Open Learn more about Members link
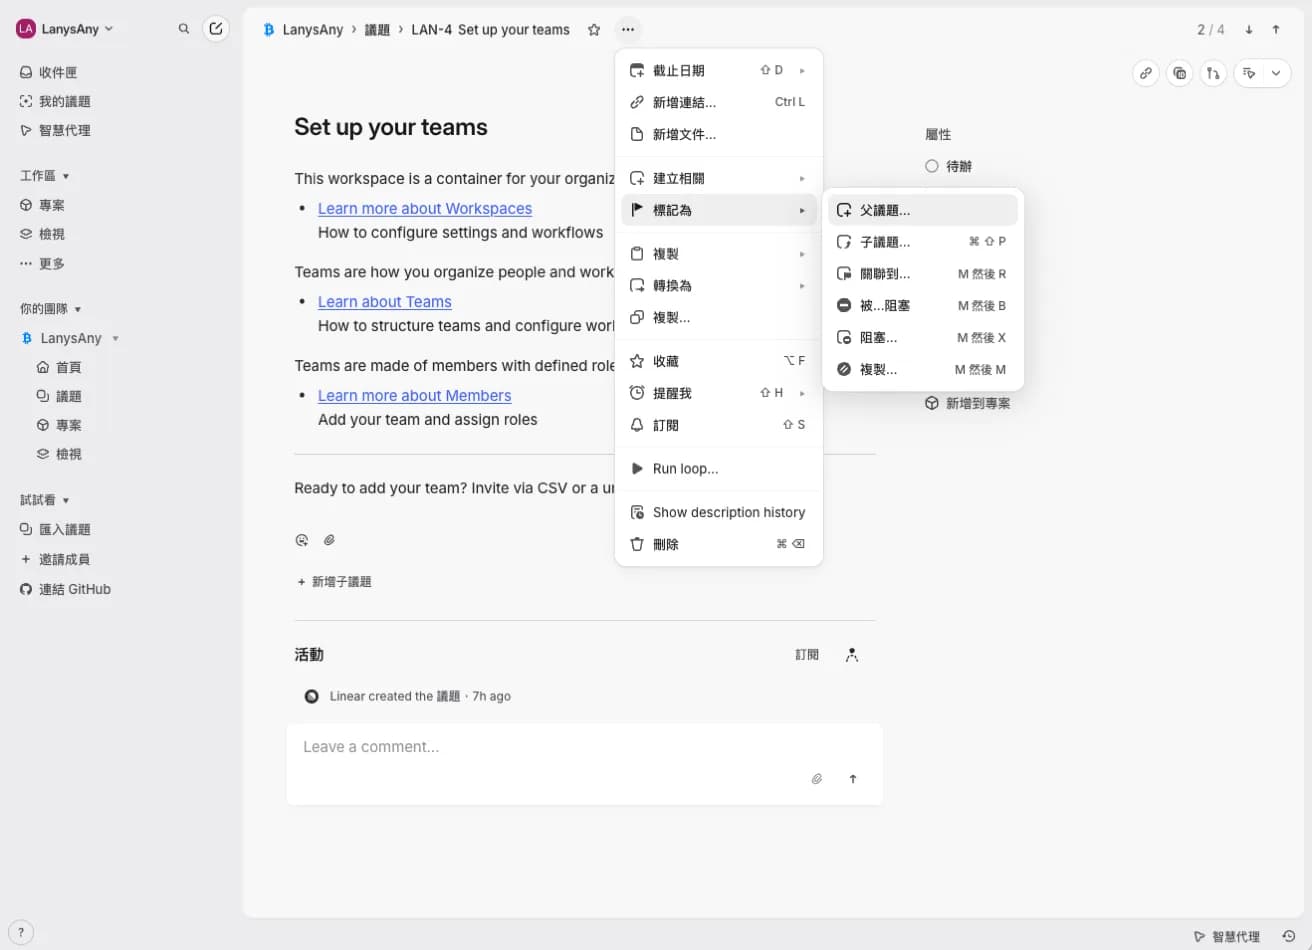Screen dimensions: 1312x950 pos(415,396)
